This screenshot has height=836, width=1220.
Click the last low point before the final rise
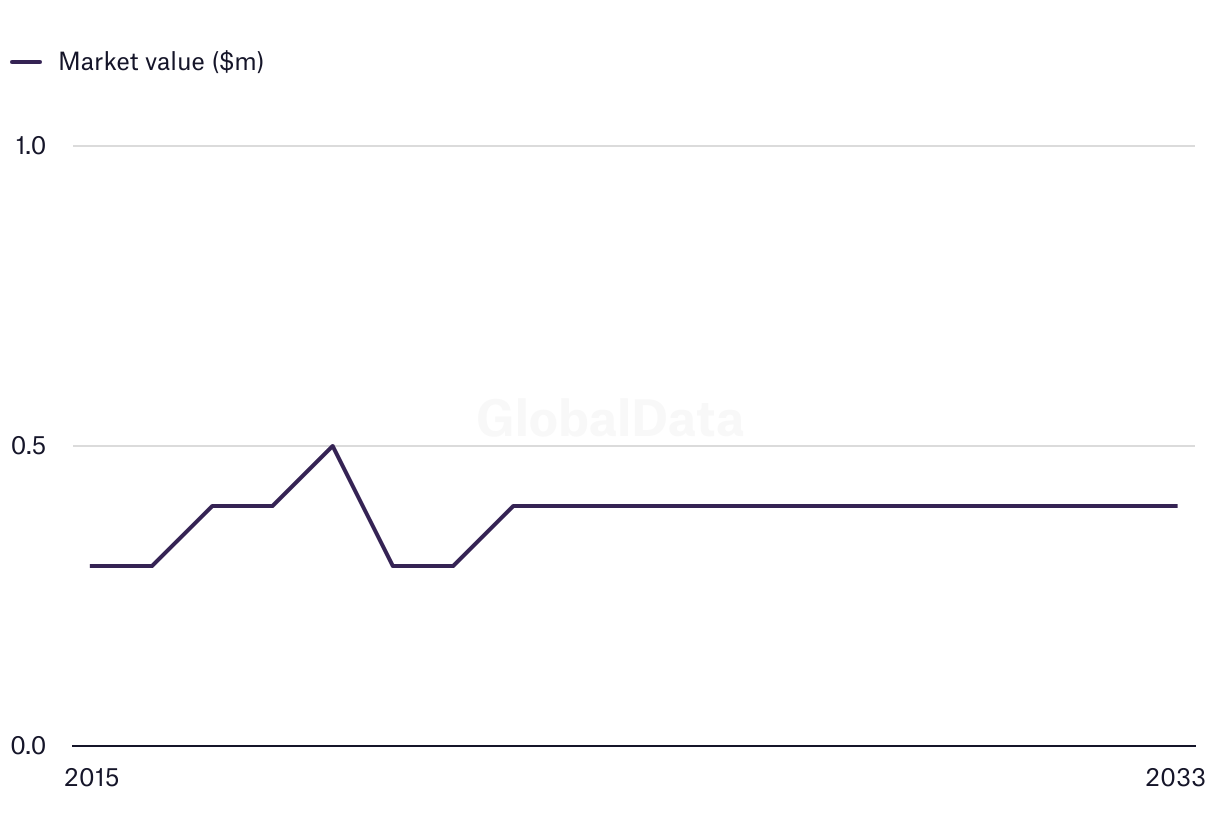coord(453,566)
